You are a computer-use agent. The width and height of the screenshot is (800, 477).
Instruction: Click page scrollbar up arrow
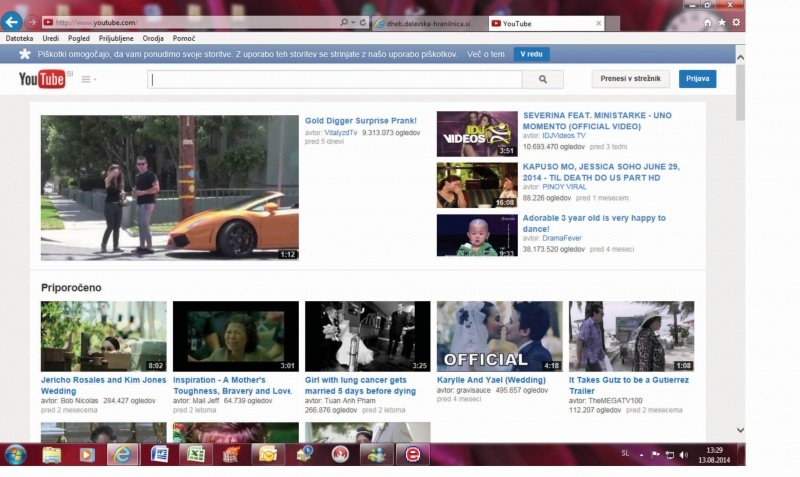pyautogui.click(x=740, y=58)
